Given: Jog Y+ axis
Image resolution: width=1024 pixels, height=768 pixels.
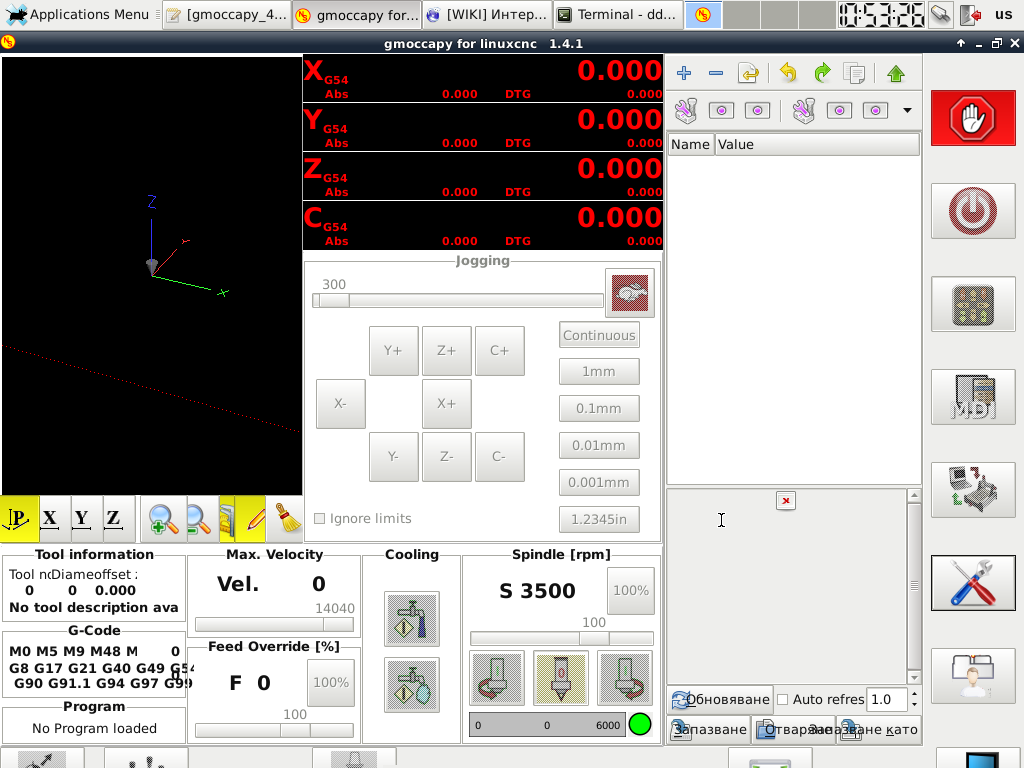Looking at the screenshot, I should coord(393,351).
